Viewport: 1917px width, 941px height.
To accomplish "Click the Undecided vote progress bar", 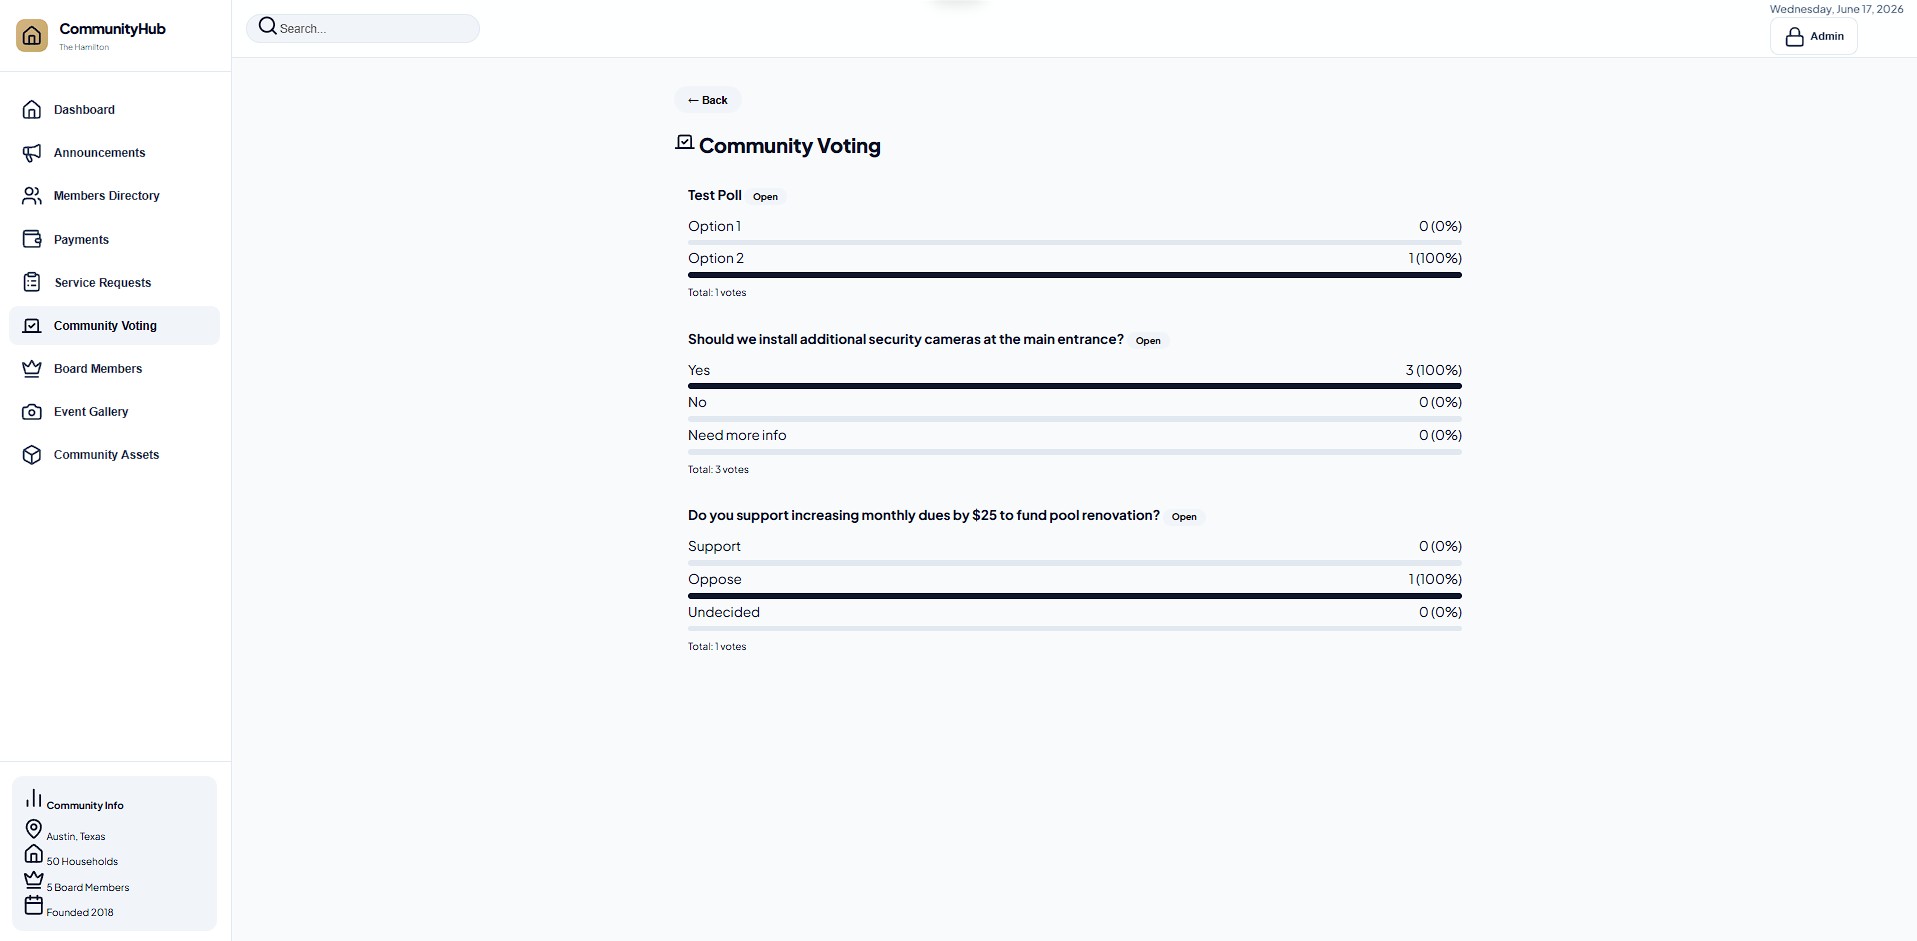I will click(x=1075, y=629).
